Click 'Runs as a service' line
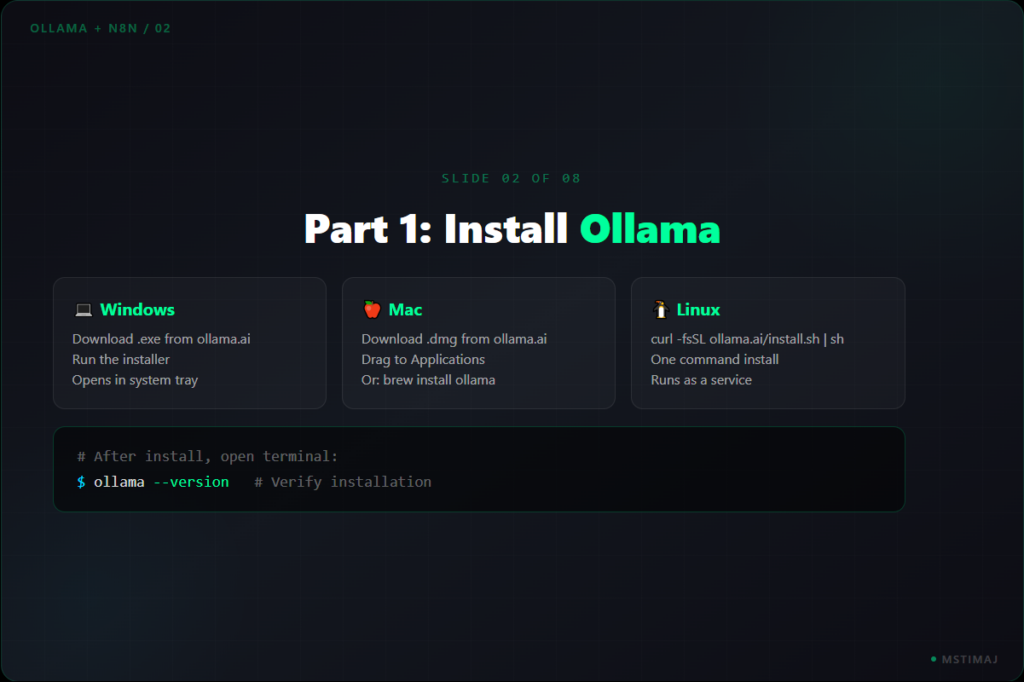This screenshot has width=1024, height=682. [701, 380]
